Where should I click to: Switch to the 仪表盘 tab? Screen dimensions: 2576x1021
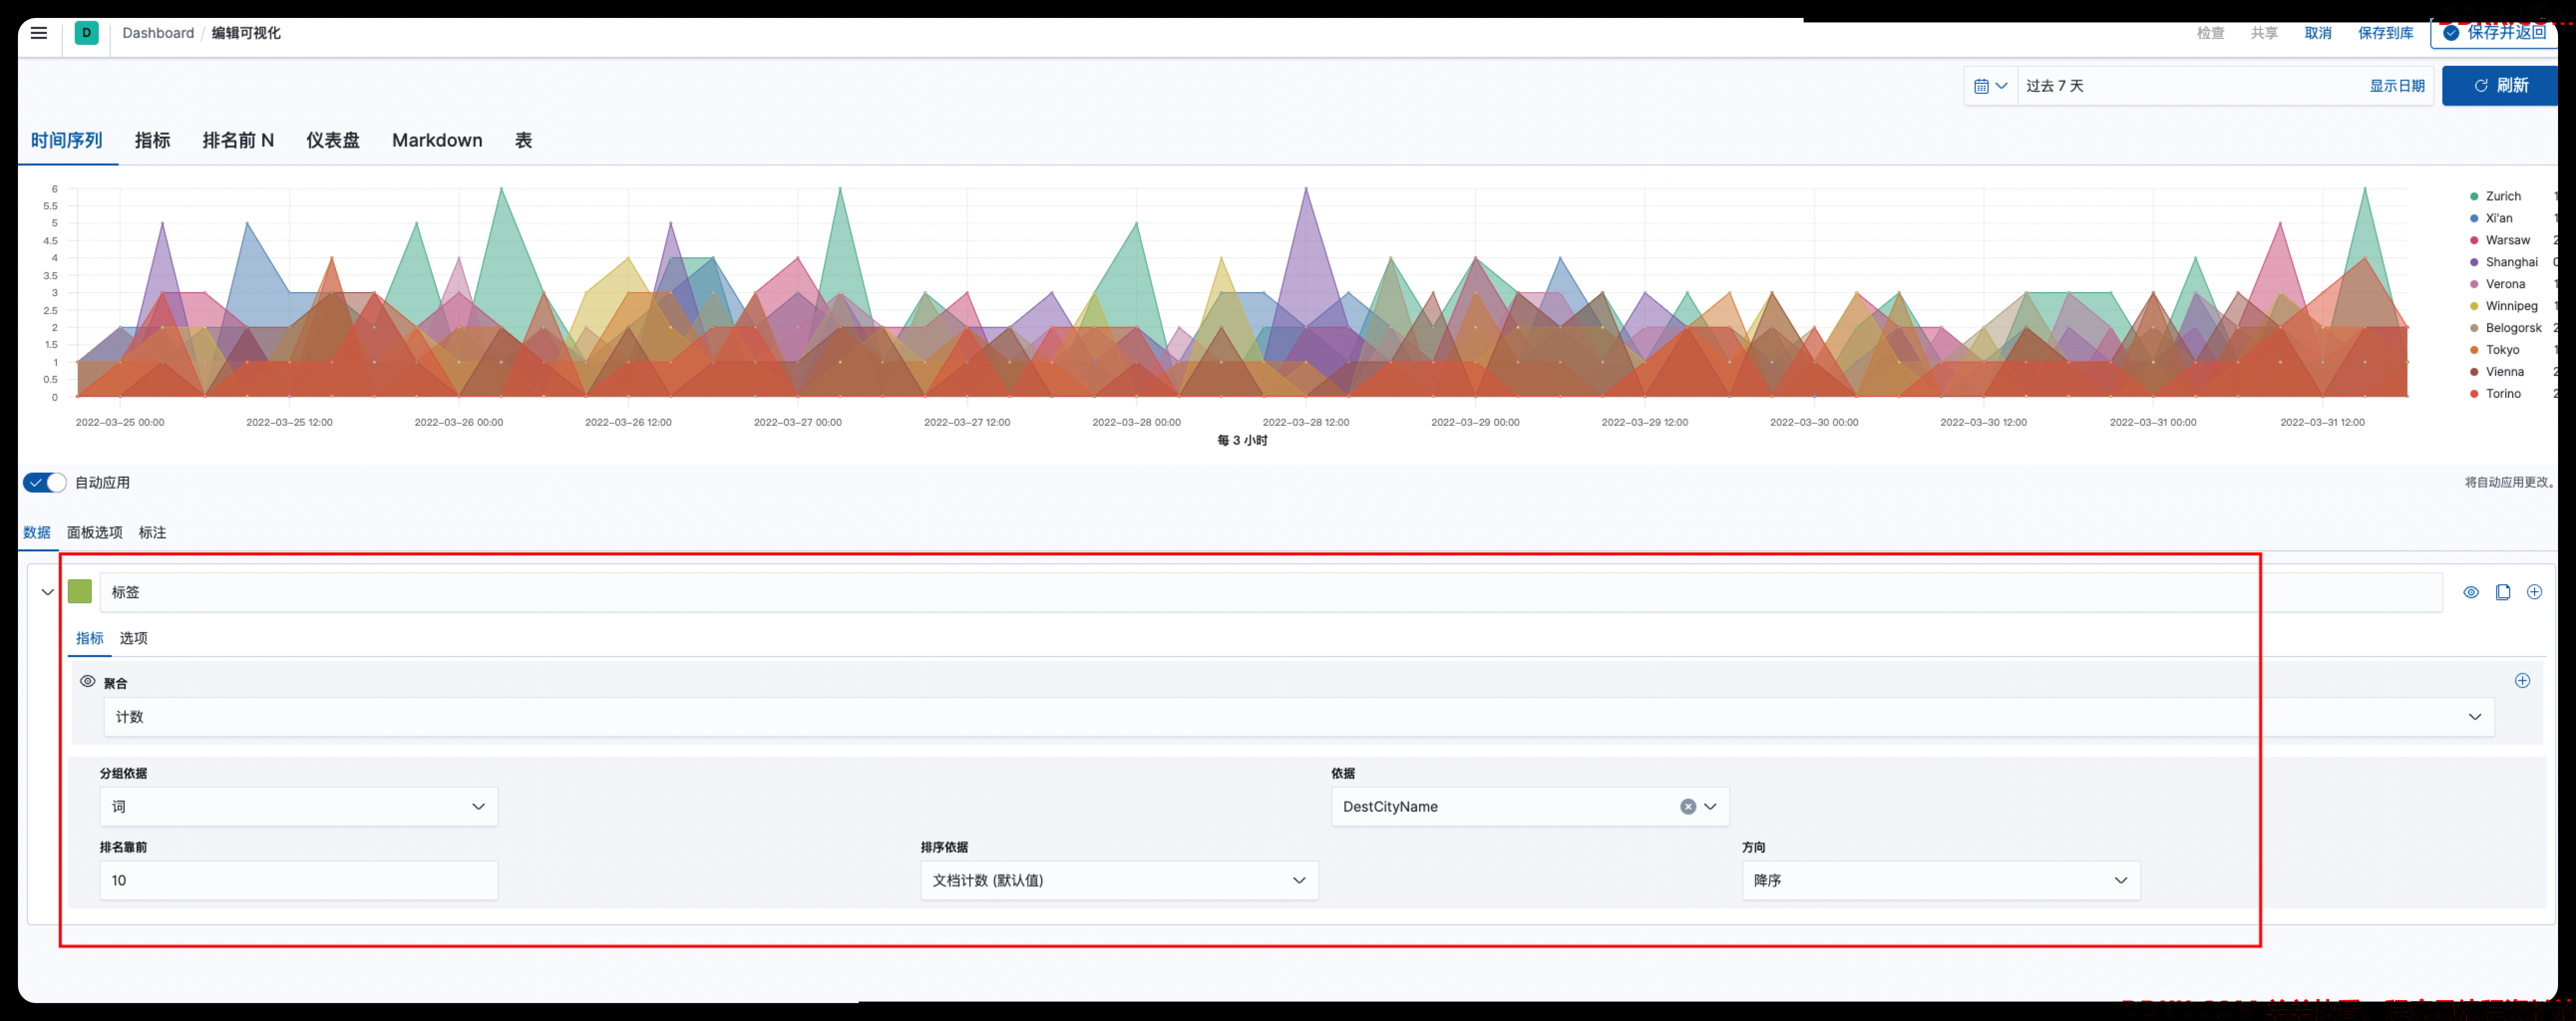[x=333, y=141]
